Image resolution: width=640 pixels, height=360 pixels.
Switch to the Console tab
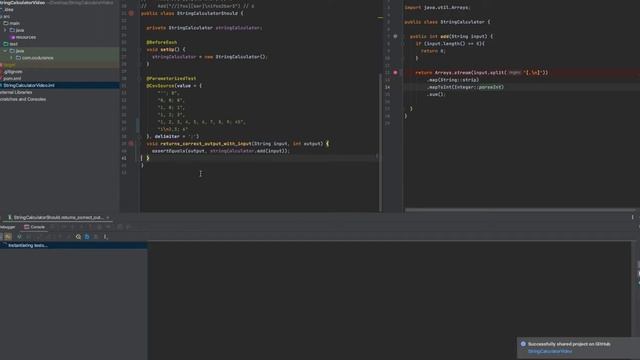coord(34,227)
